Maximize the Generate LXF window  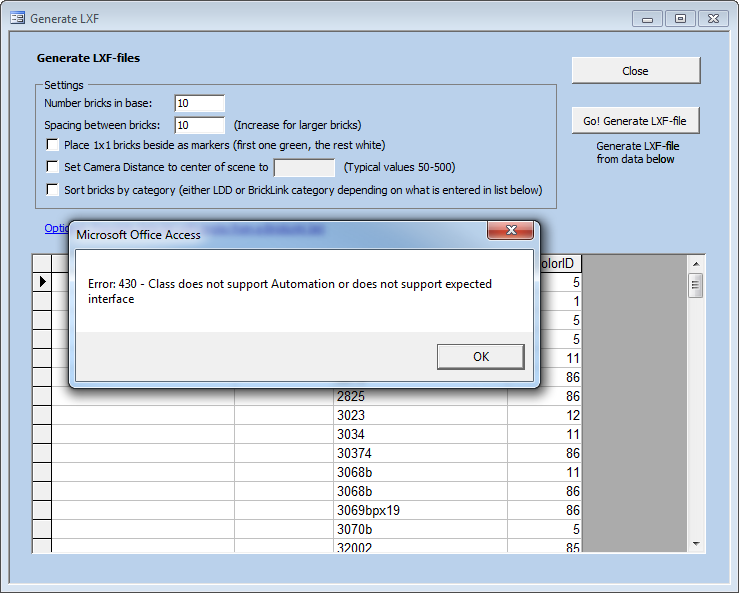coord(680,19)
